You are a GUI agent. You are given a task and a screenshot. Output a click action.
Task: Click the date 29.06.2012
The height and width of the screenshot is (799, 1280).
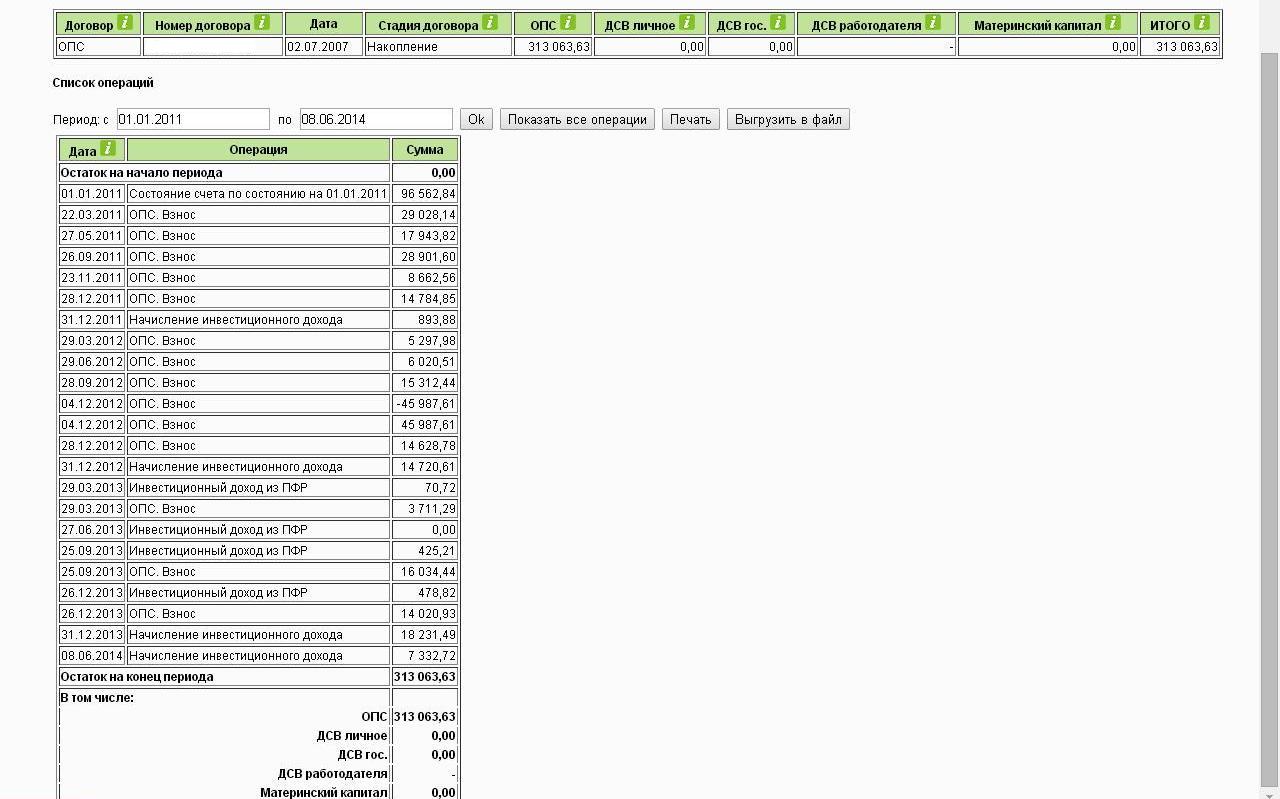coord(92,361)
